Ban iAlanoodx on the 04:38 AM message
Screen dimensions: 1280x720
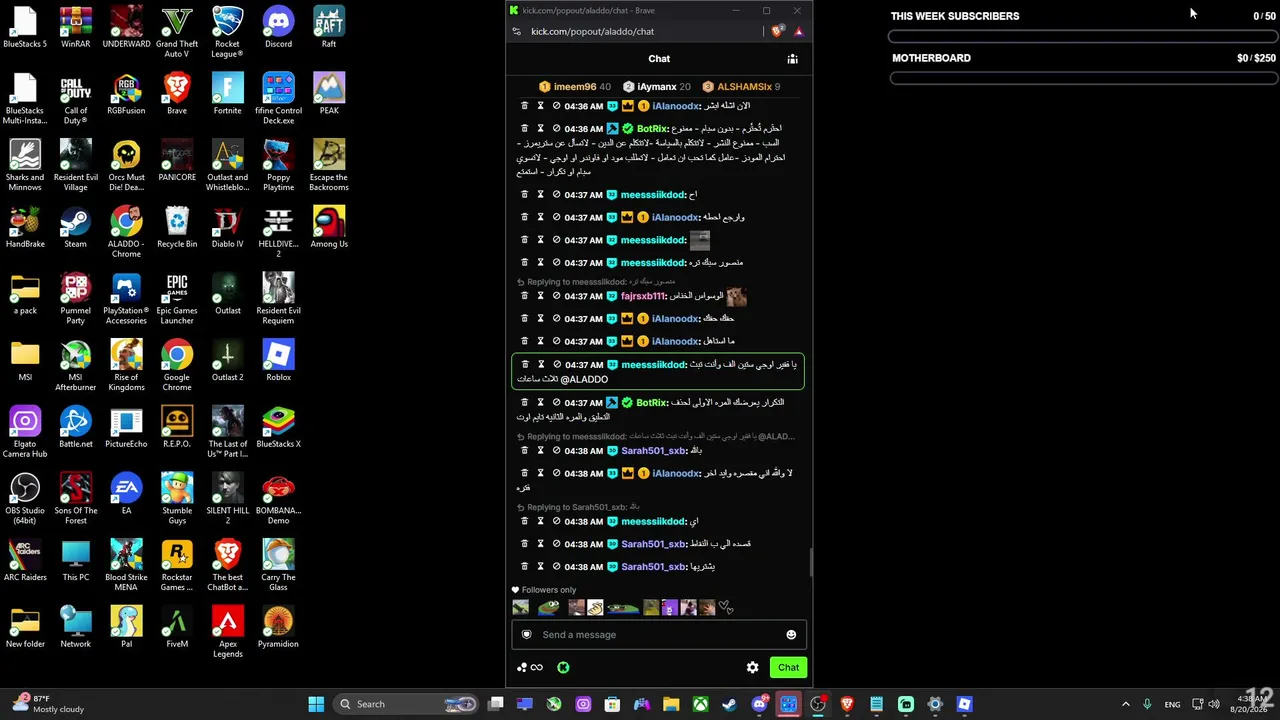tap(556, 473)
